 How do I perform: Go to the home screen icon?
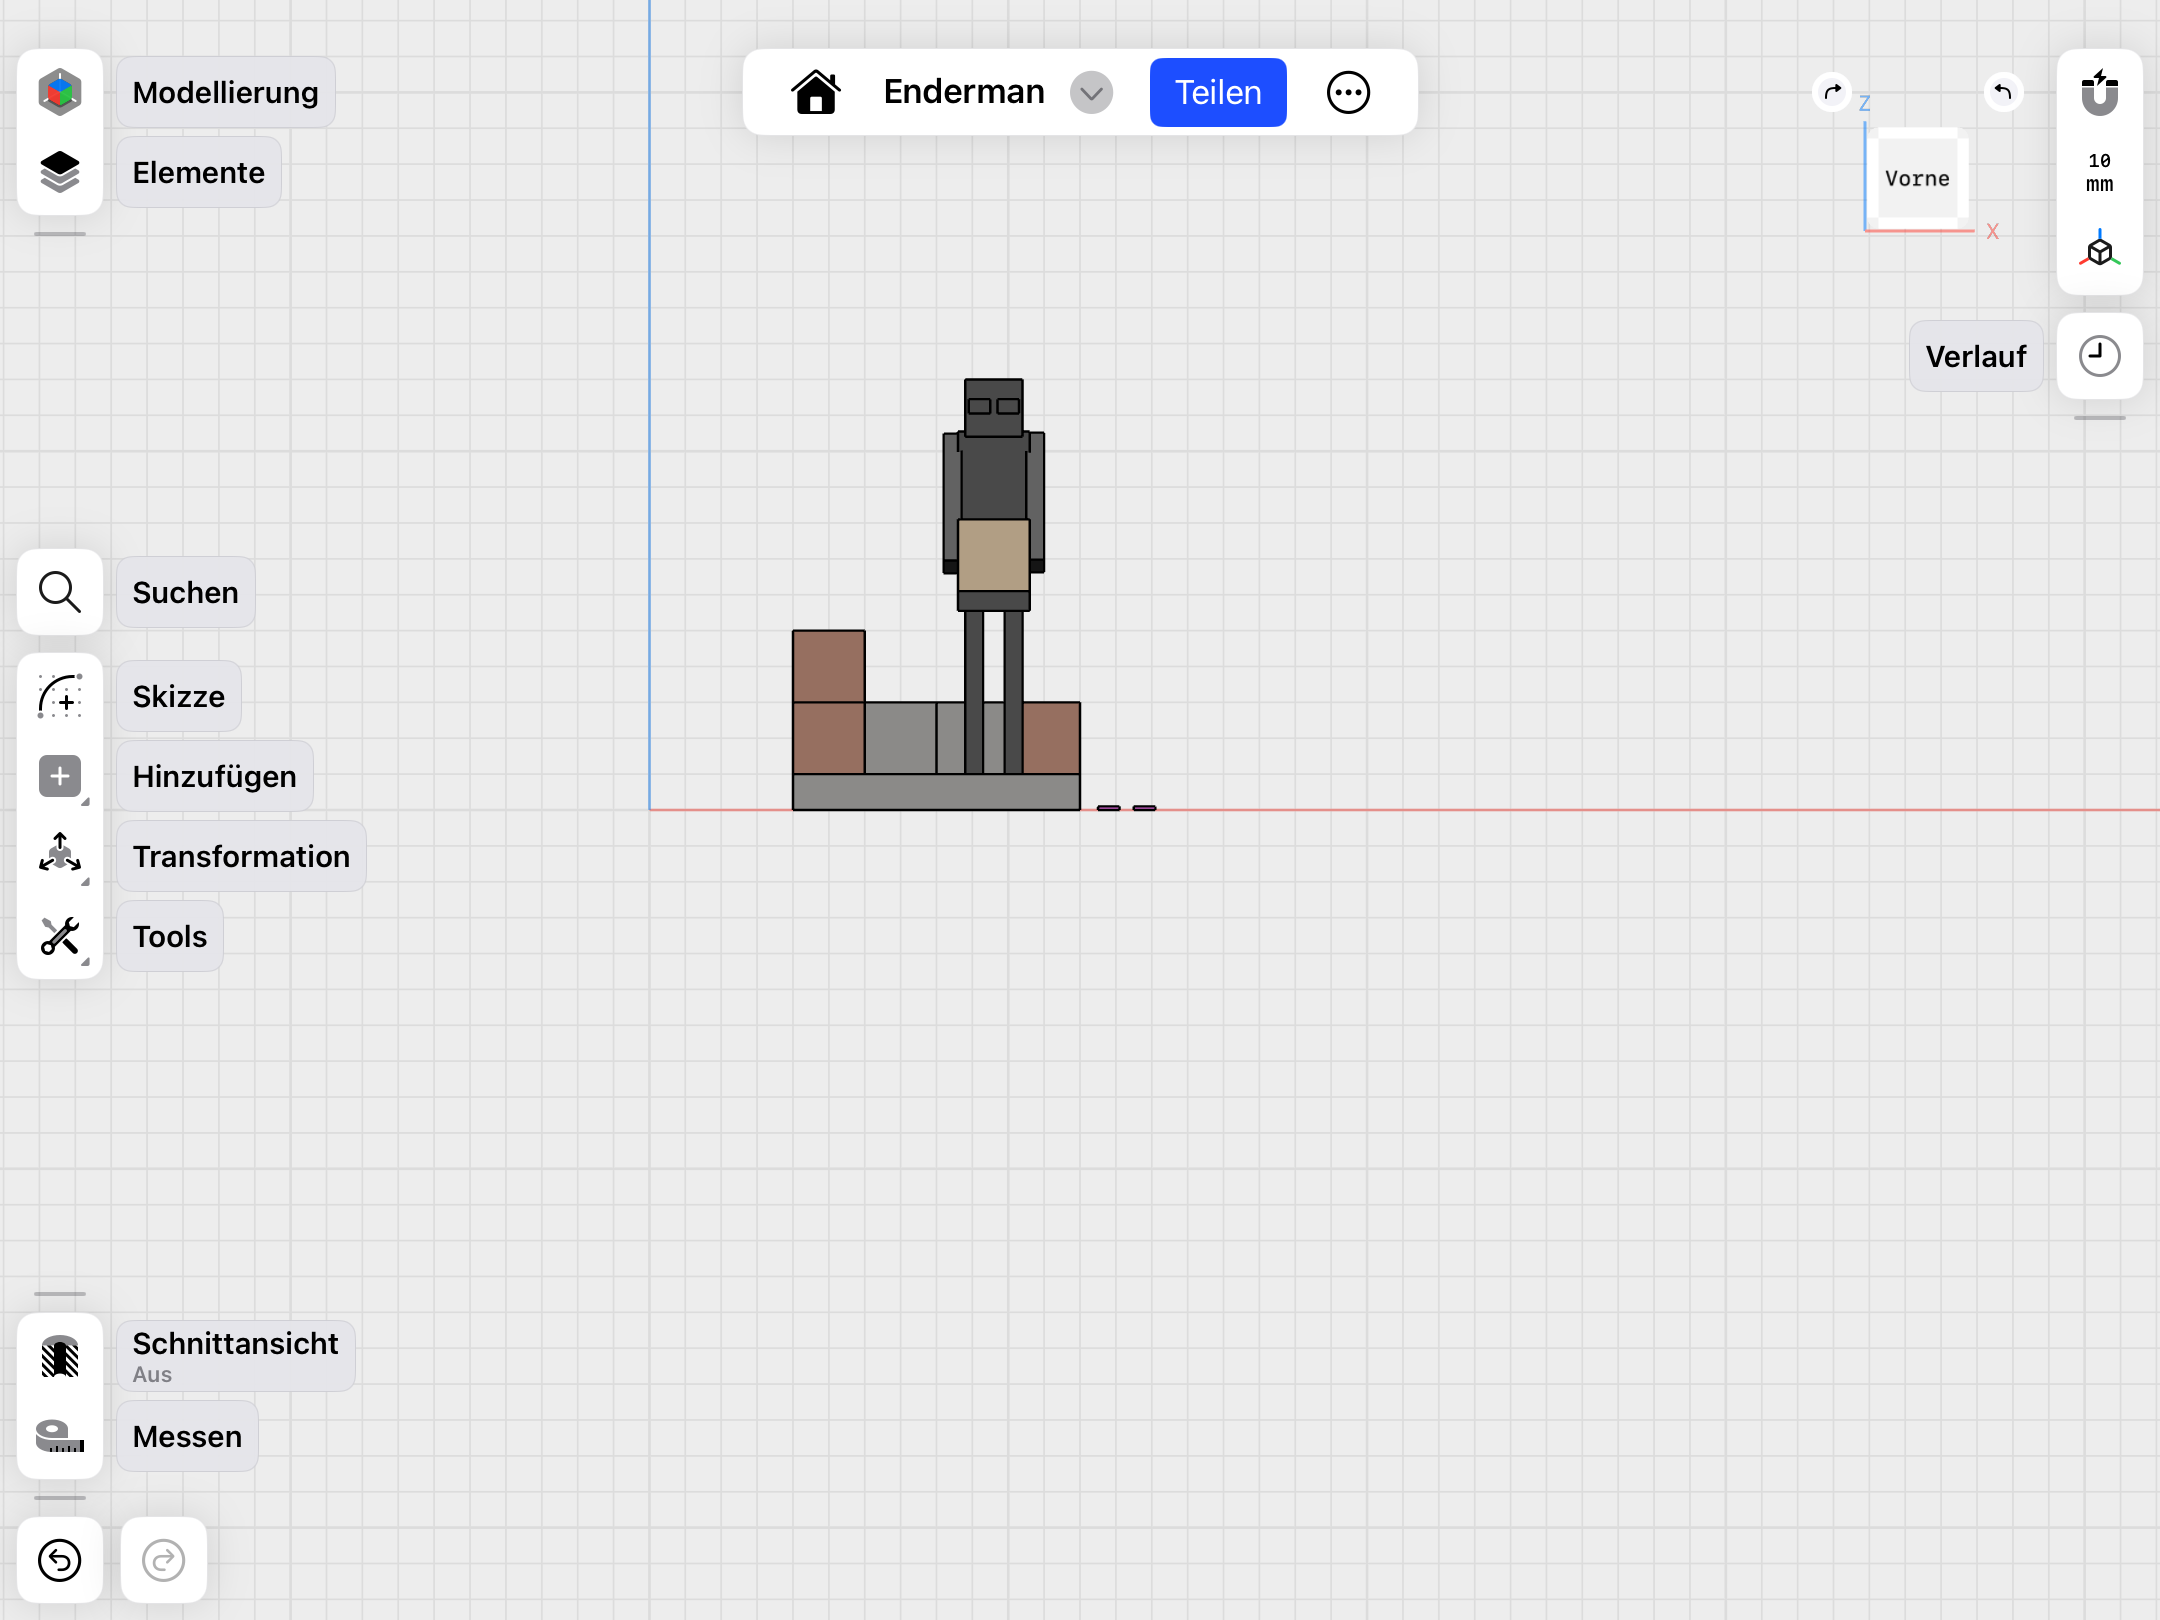tap(816, 92)
